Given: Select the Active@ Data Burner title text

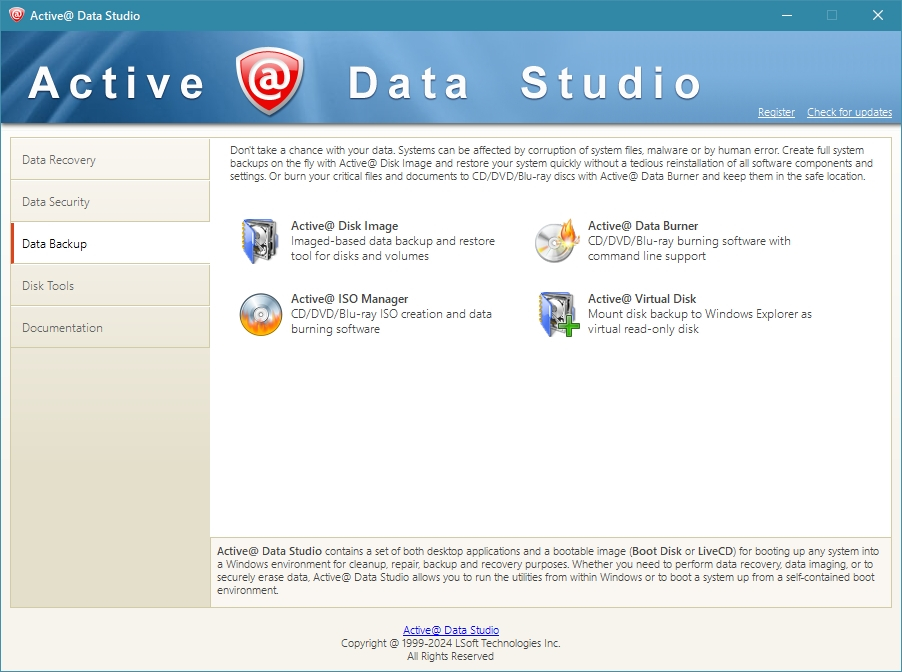Looking at the screenshot, I should coord(643,226).
